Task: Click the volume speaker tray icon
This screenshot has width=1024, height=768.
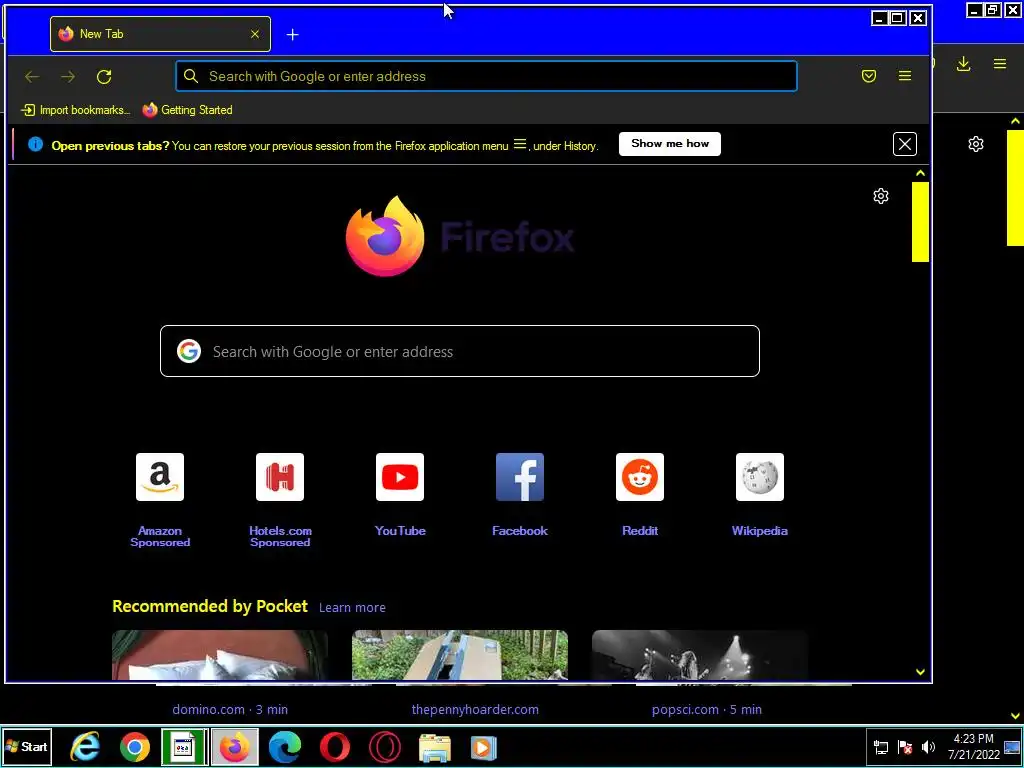Action: coord(928,746)
